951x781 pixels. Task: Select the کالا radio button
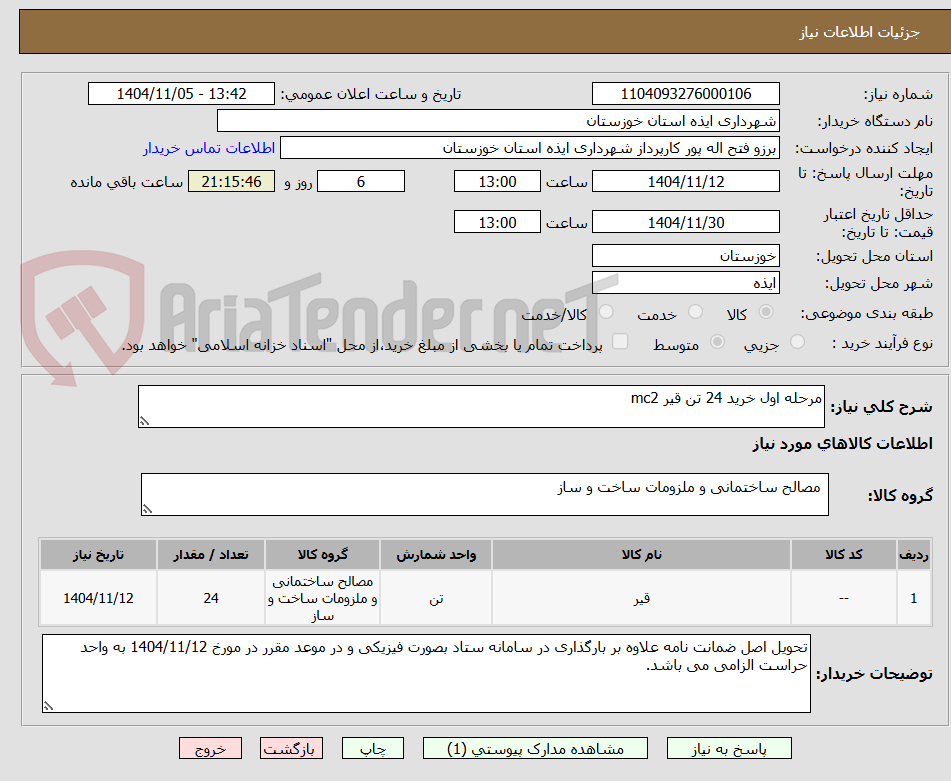(766, 312)
